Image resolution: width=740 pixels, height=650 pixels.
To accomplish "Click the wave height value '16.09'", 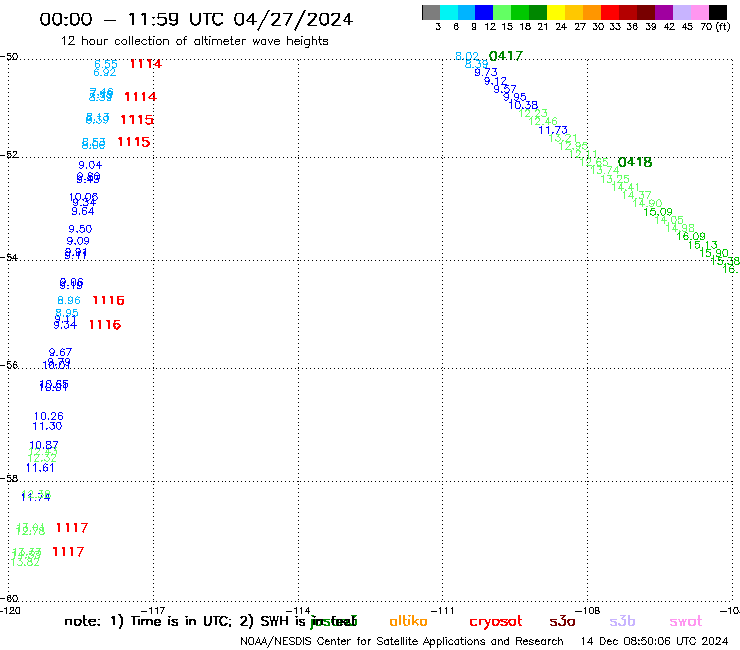I will [x=691, y=236].
